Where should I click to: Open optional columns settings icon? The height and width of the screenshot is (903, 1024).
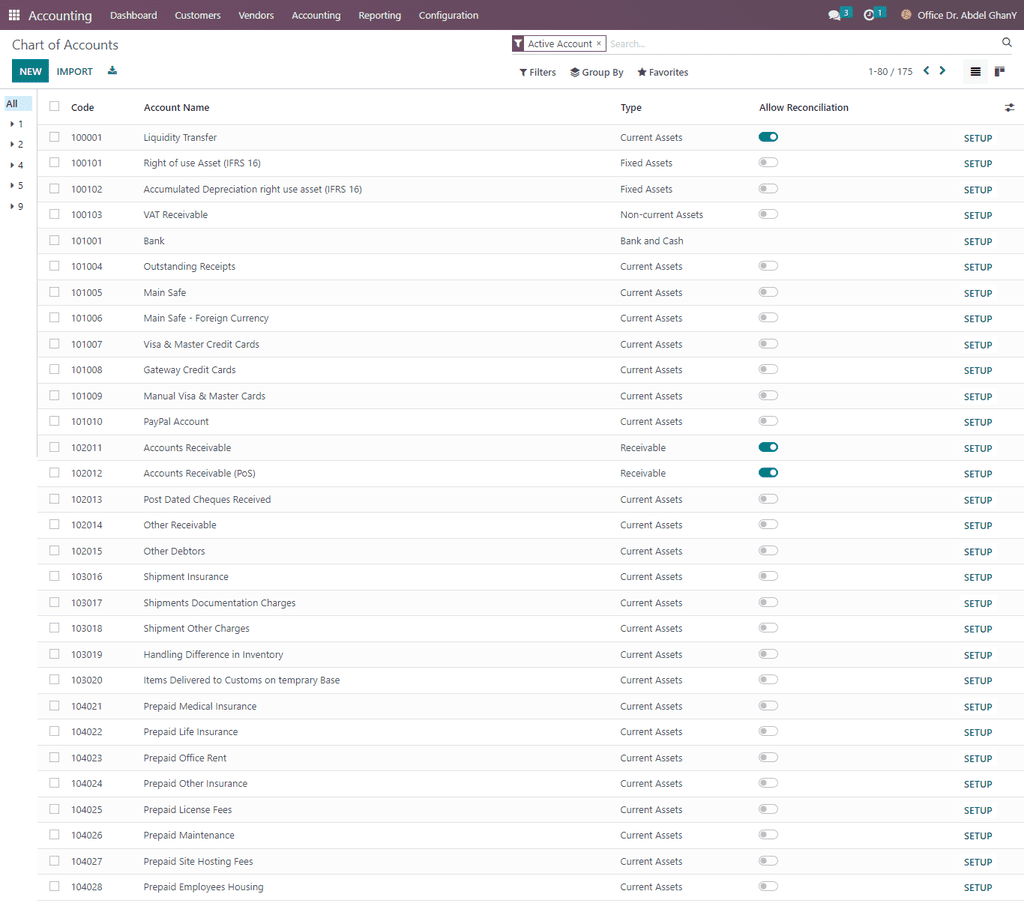pyautogui.click(x=1009, y=108)
